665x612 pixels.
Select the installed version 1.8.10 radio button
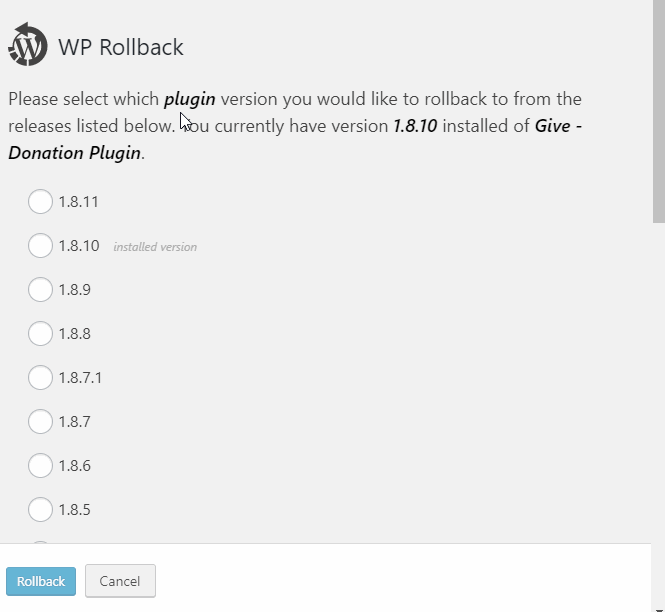[x=40, y=246]
